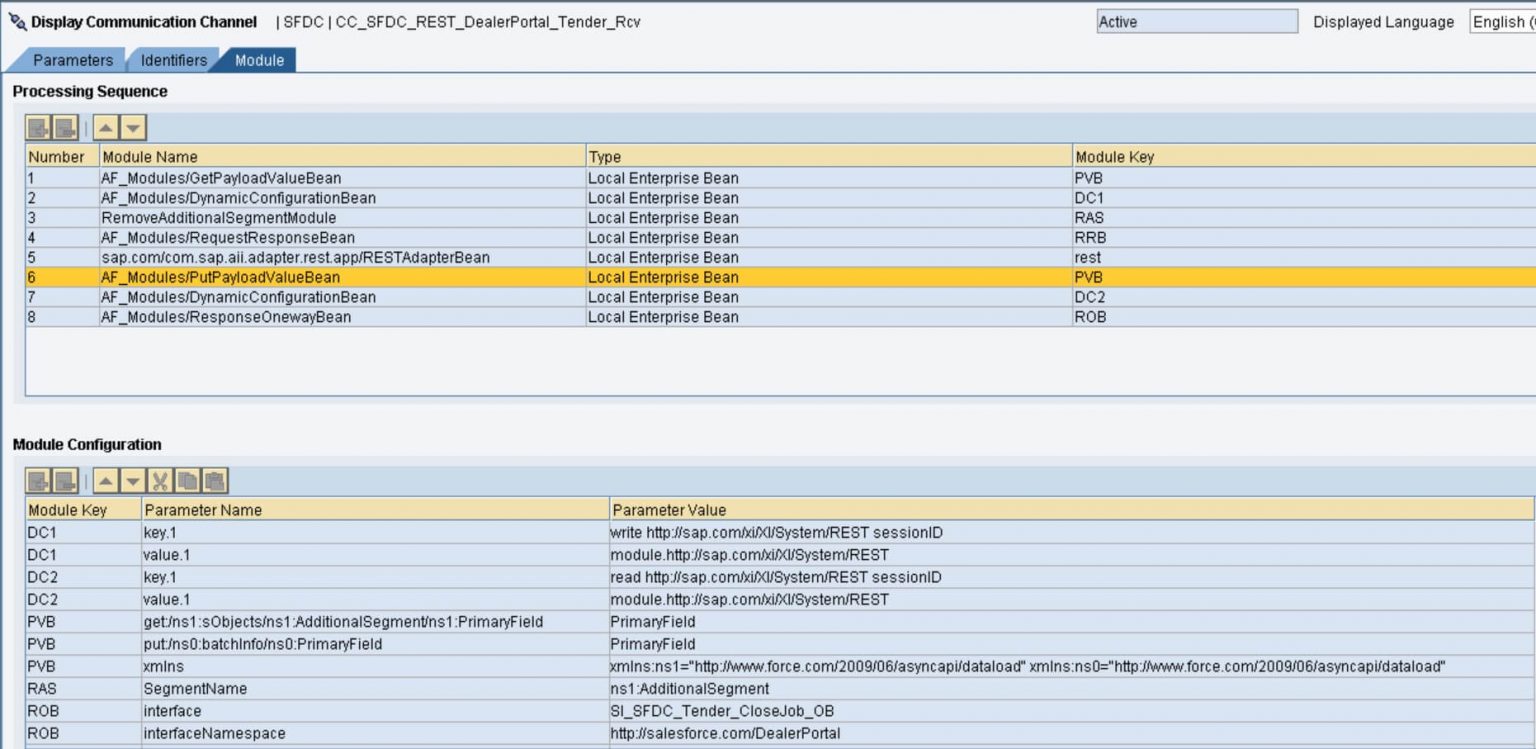Click the copy icon in Module Configuration

[187, 481]
